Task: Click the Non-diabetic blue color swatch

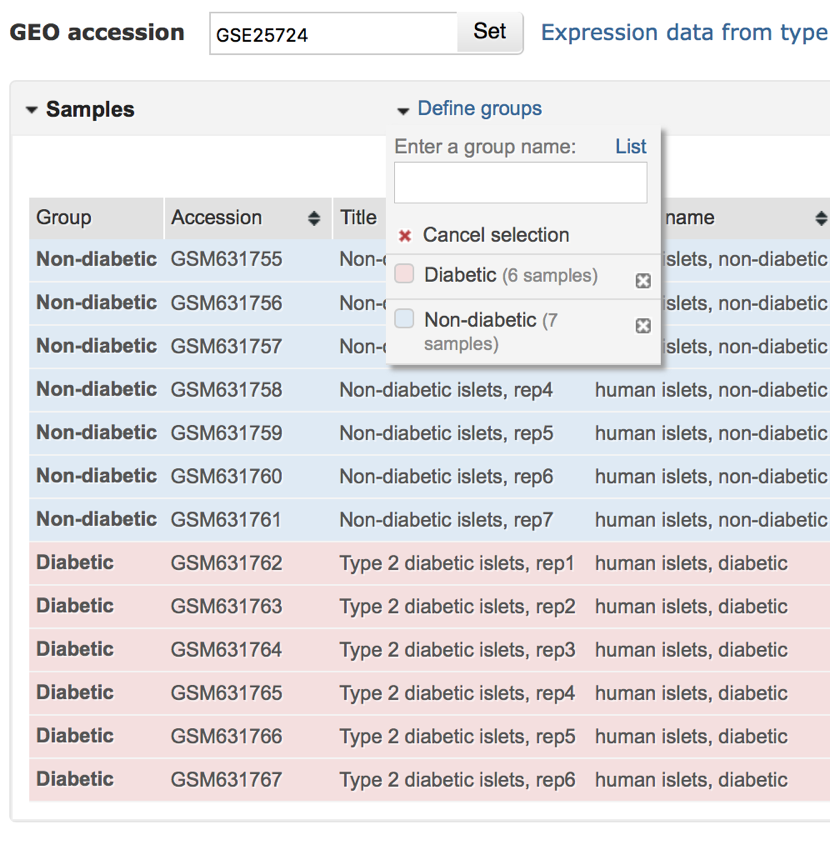Action: pos(405,319)
